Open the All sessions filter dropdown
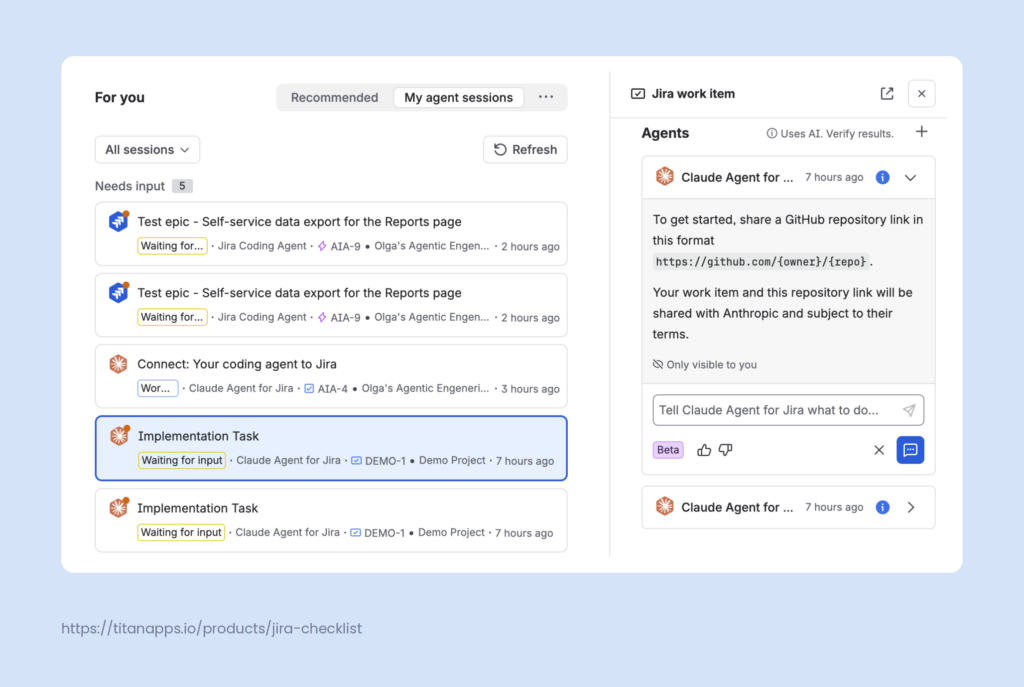Viewport: 1024px width, 687px height. pyautogui.click(x=148, y=150)
